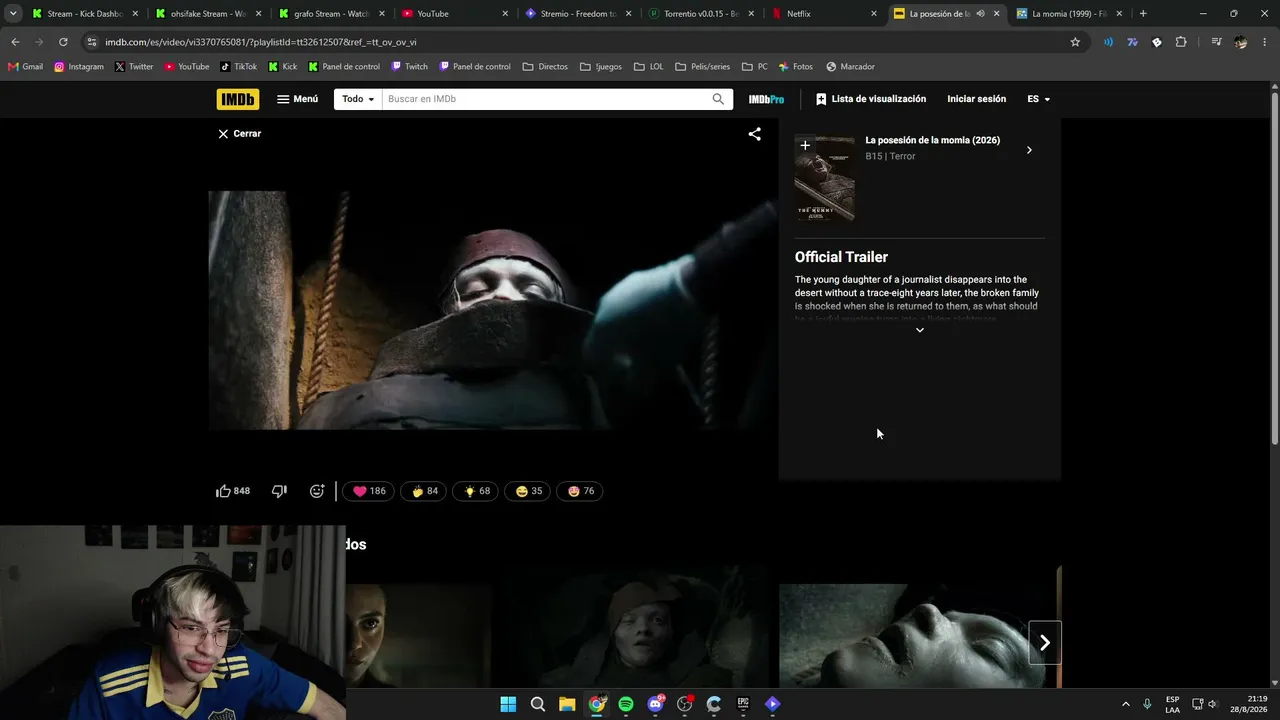This screenshot has height=720, width=1280.
Task: Open the IMDb Menú hamburger menu
Action: pos(297,99)
